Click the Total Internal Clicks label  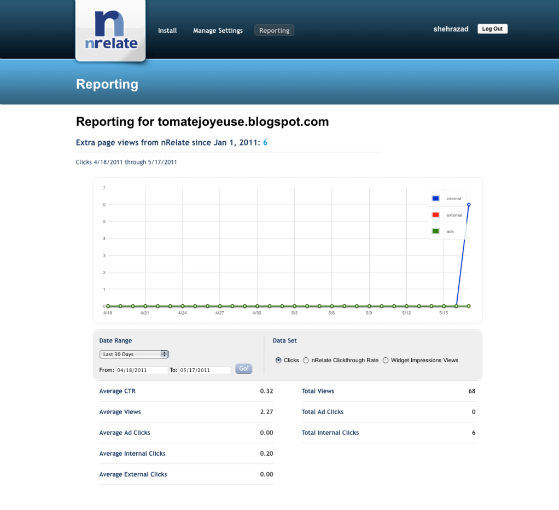point(330,433)
